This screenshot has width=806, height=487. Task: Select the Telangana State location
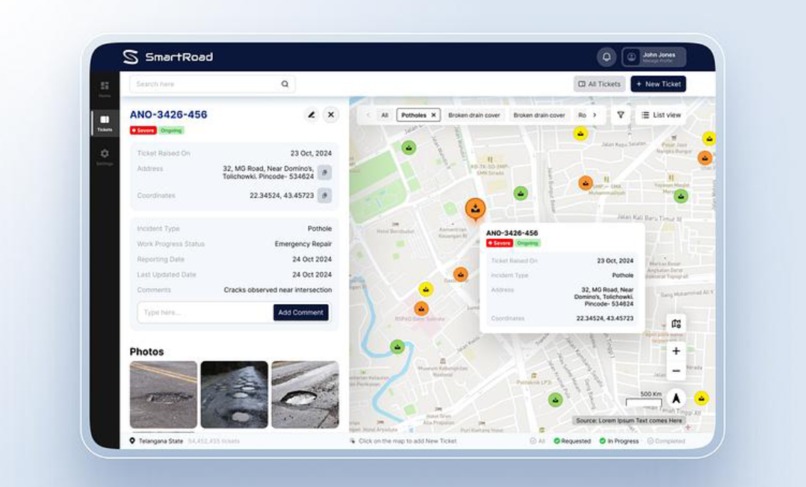coord(156,441)
